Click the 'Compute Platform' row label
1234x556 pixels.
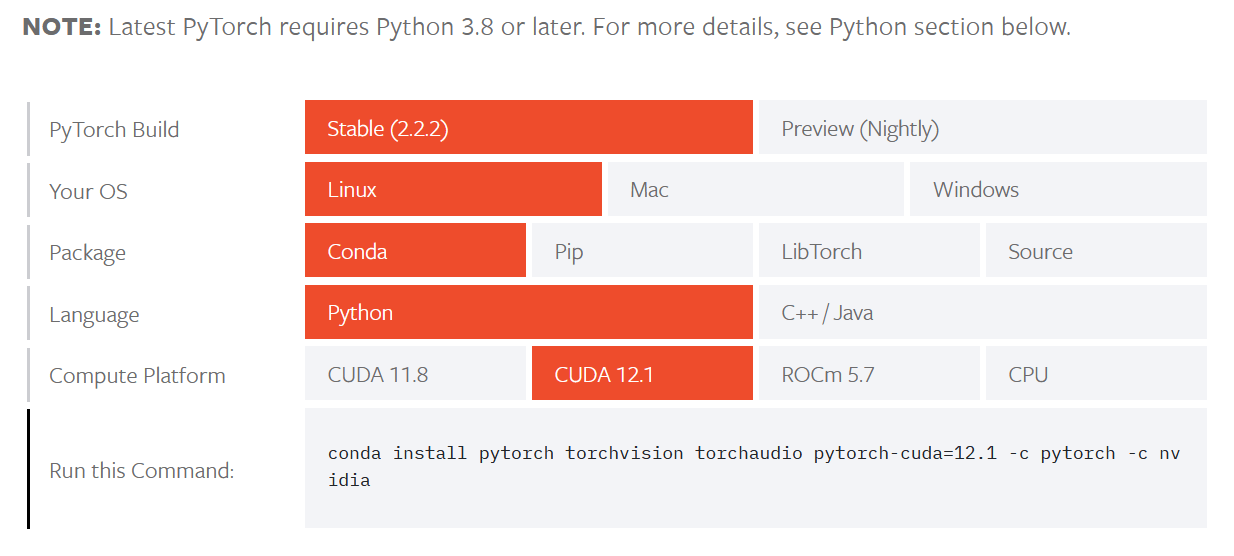tap(137, 376)
